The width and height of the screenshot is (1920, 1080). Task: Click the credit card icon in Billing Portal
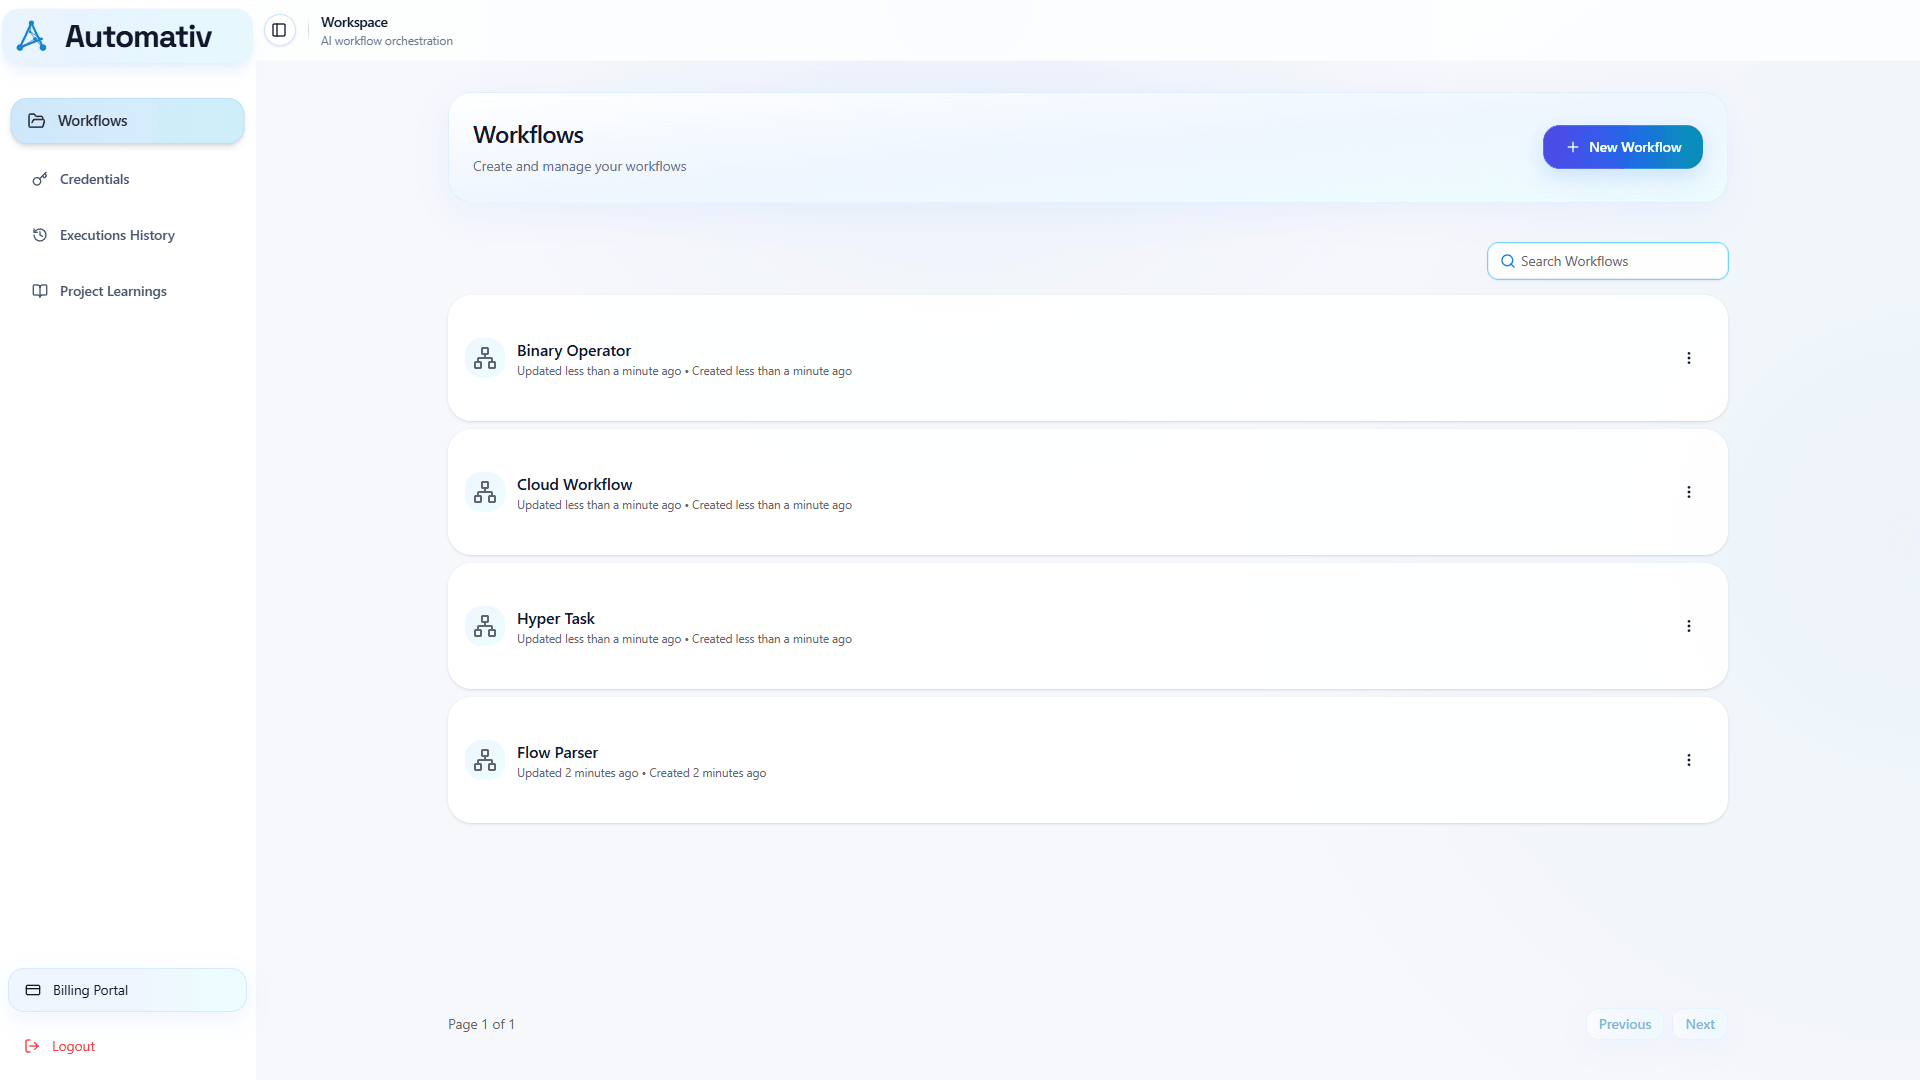pyautogui.click(x=33, y=990)
